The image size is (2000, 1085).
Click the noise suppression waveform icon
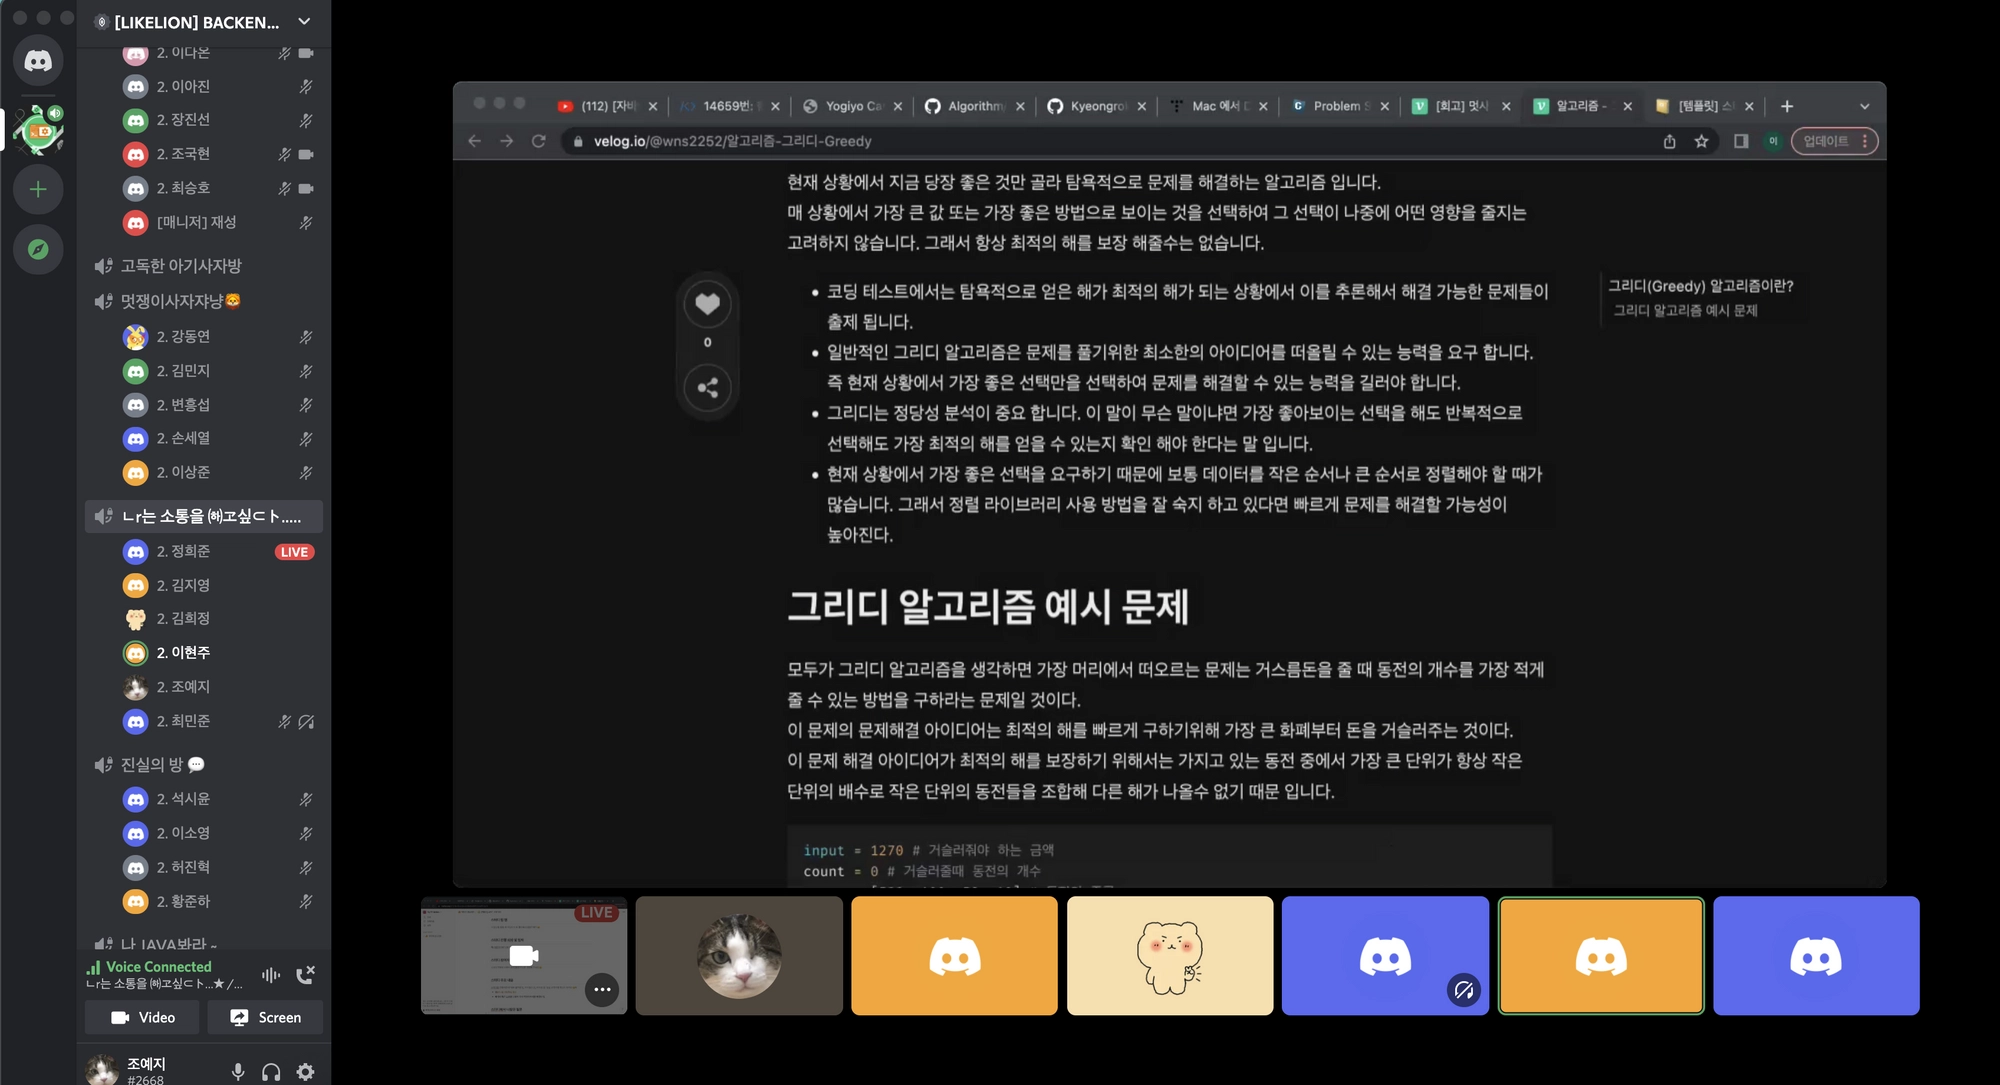pyautogui.click(x=271, y=974)
